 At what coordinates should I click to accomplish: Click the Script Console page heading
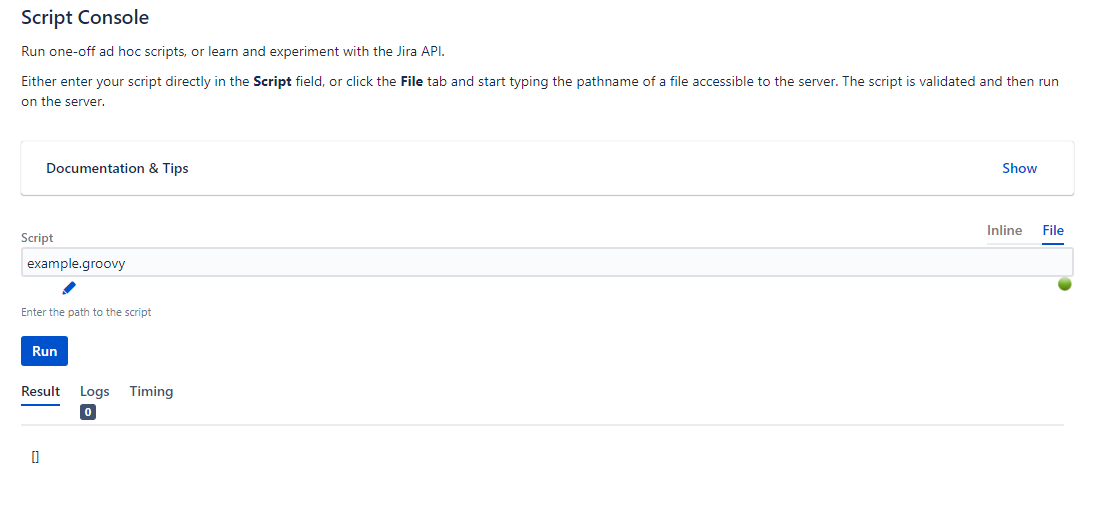point(85,17)
